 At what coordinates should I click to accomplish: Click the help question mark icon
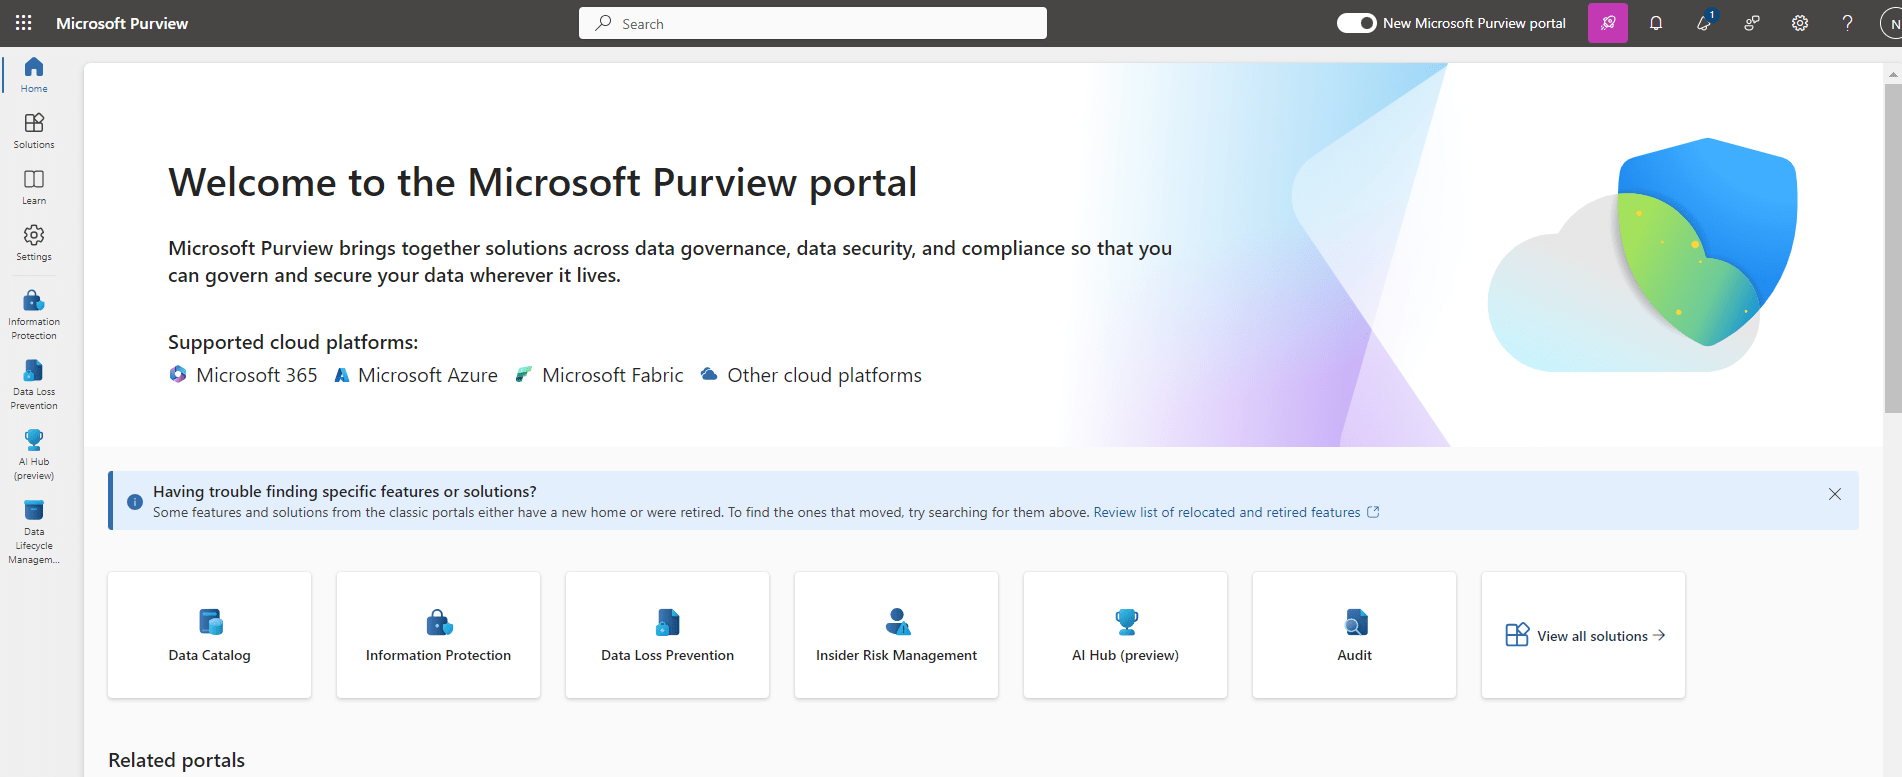pos(1847,23)
